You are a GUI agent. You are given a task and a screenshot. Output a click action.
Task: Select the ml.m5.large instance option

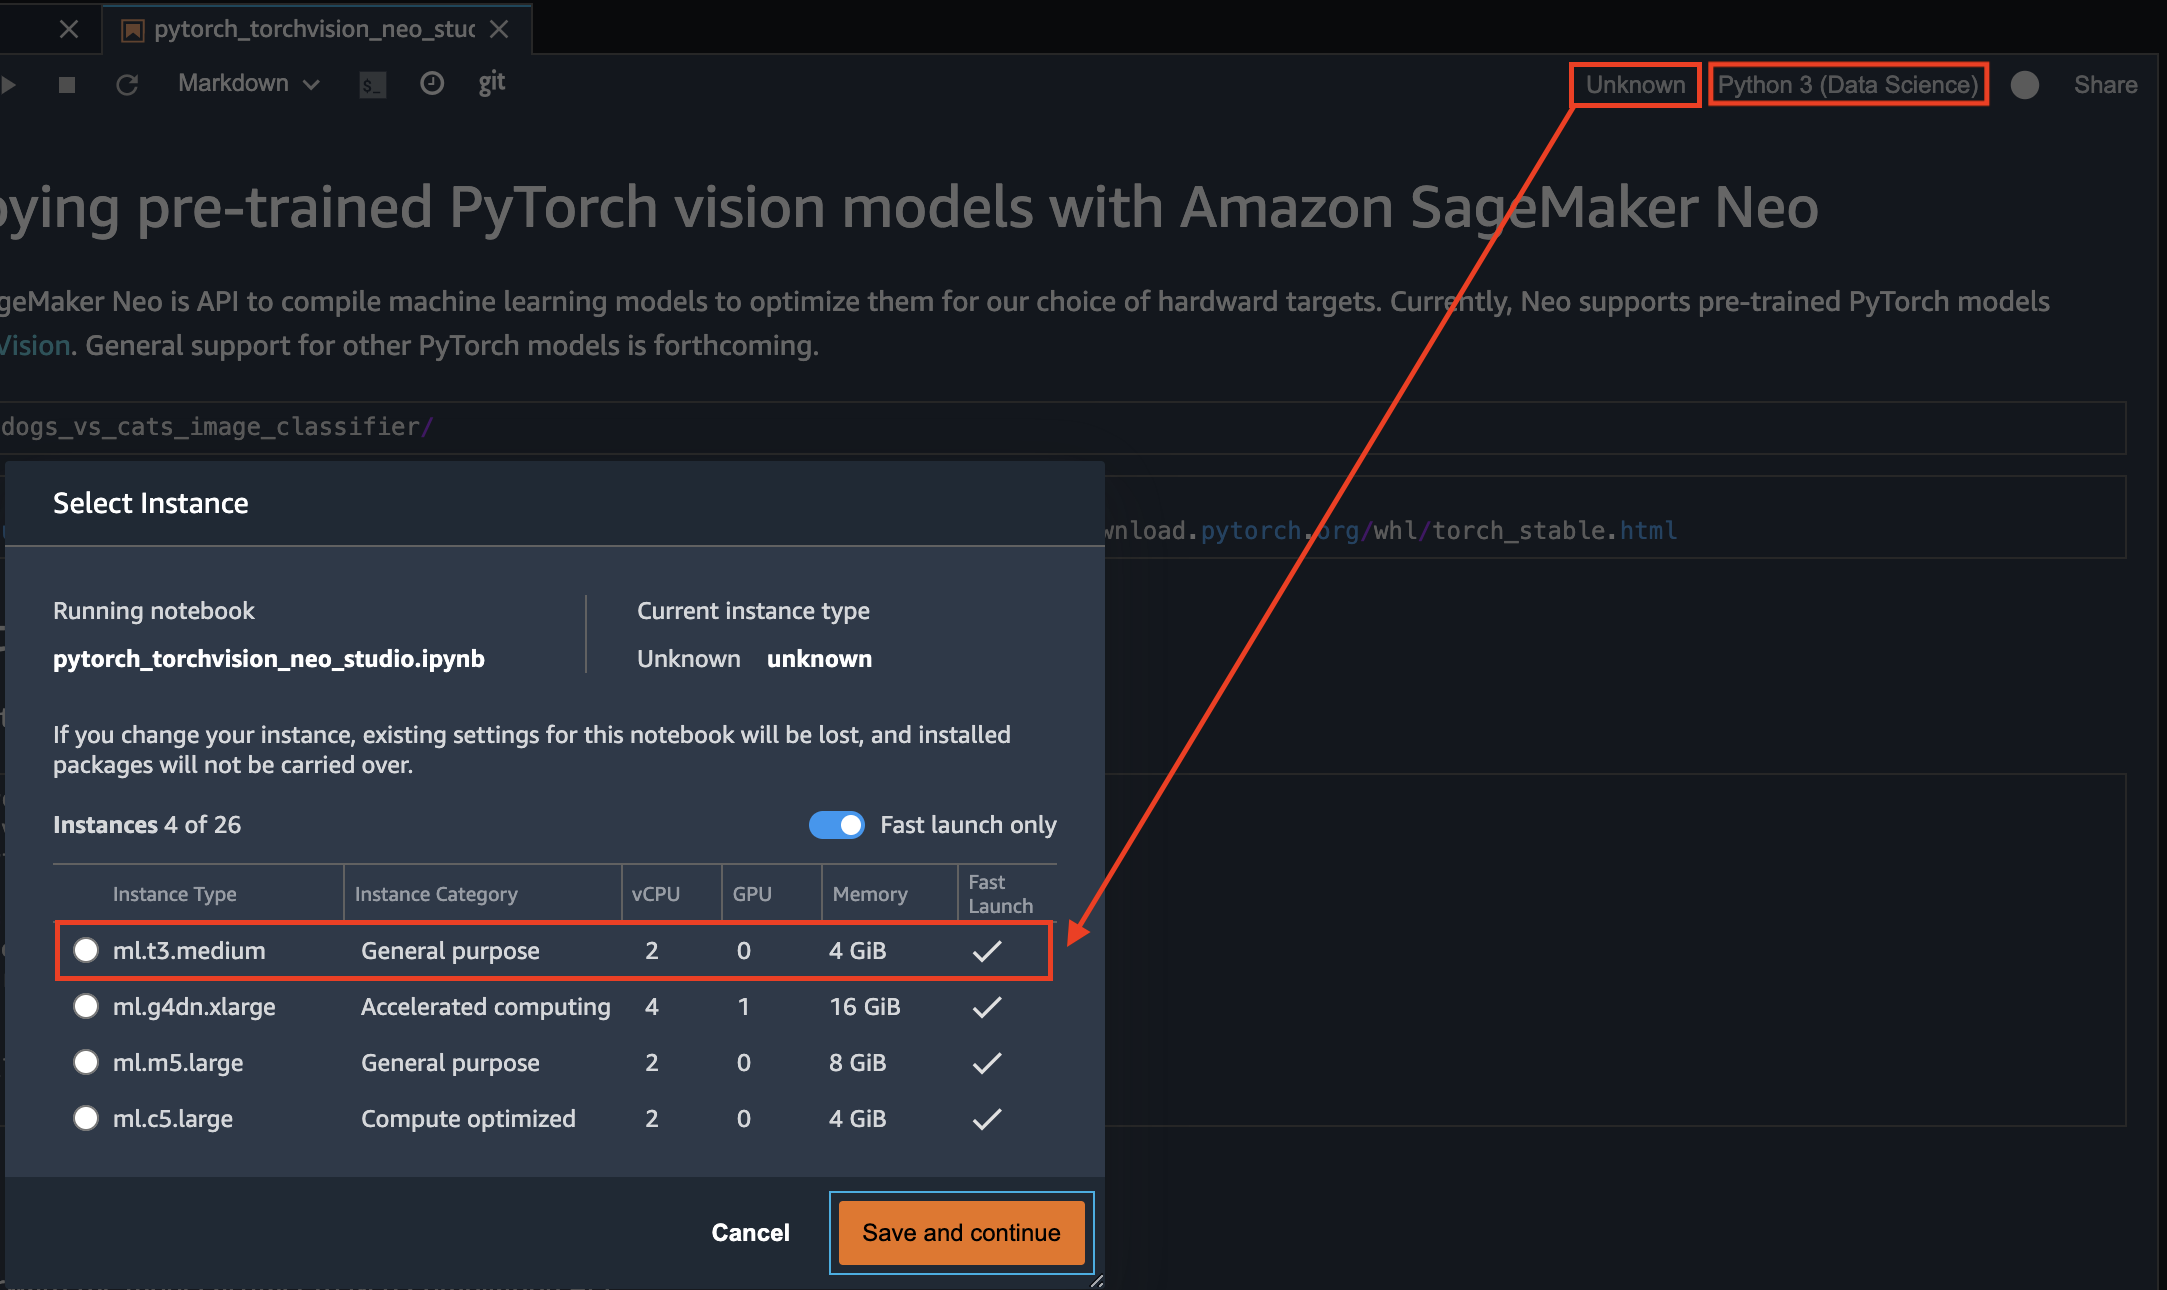pos(86,1062)
